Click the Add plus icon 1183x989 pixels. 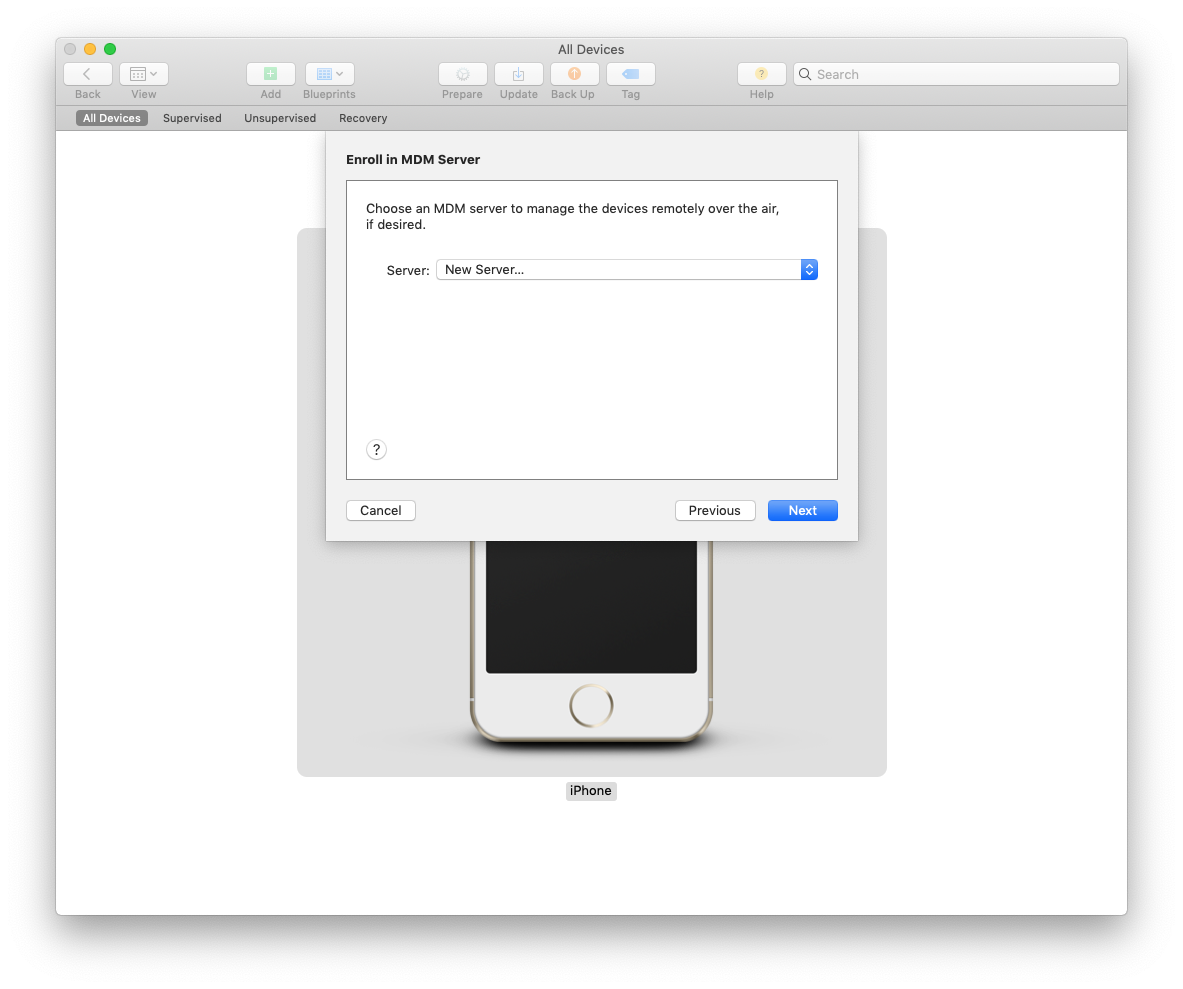pyautogui.click(x=270, y=74)
